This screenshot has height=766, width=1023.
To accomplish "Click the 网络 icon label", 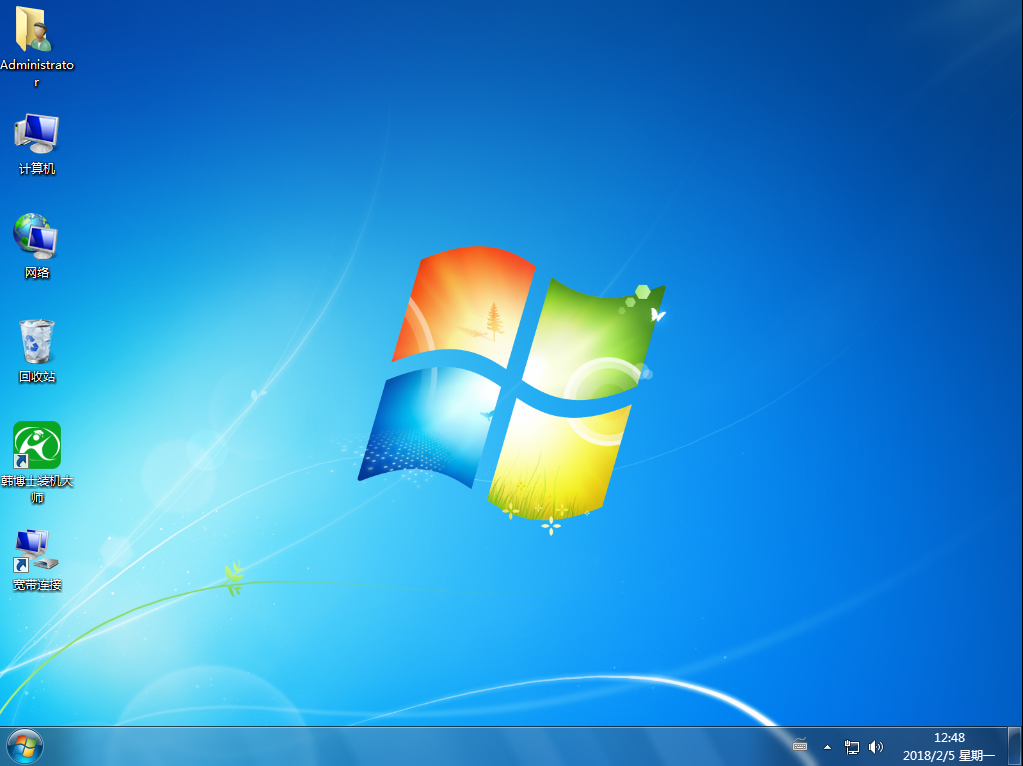I will [x=36, y=271].
